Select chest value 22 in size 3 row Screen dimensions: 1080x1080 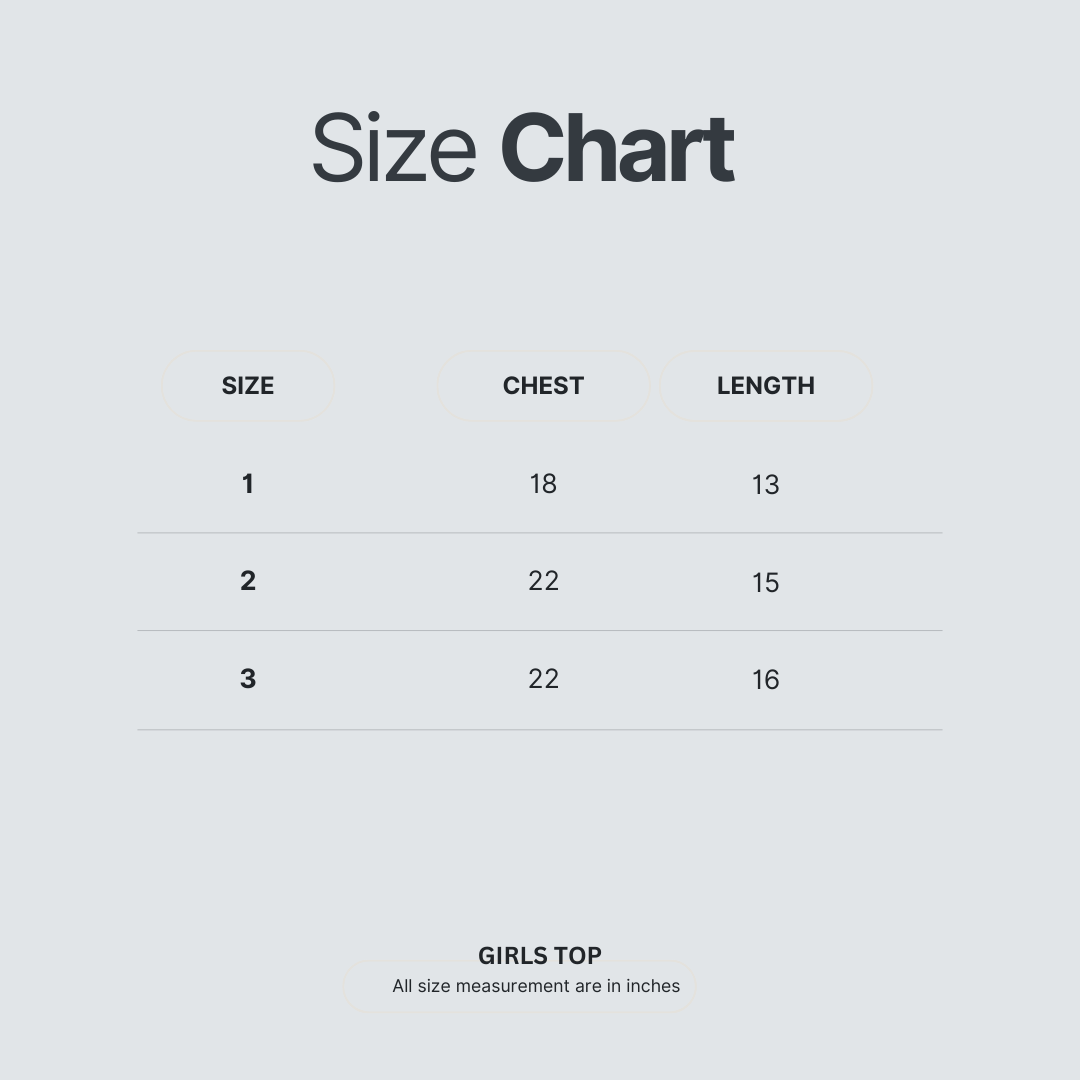tap(543, 679)
